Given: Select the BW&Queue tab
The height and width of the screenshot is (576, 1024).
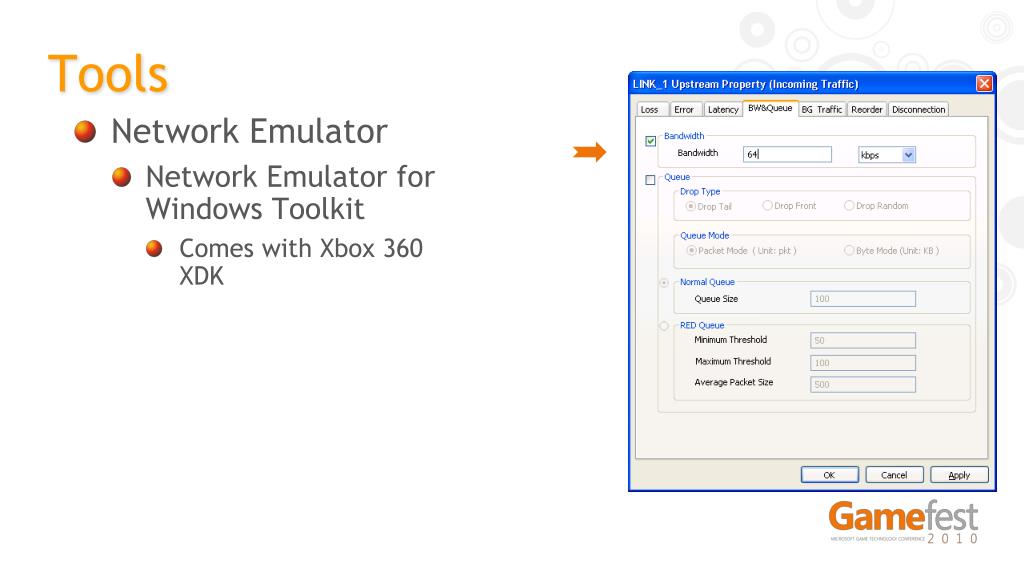Looking at the screenshot, I should click(770, 108).
